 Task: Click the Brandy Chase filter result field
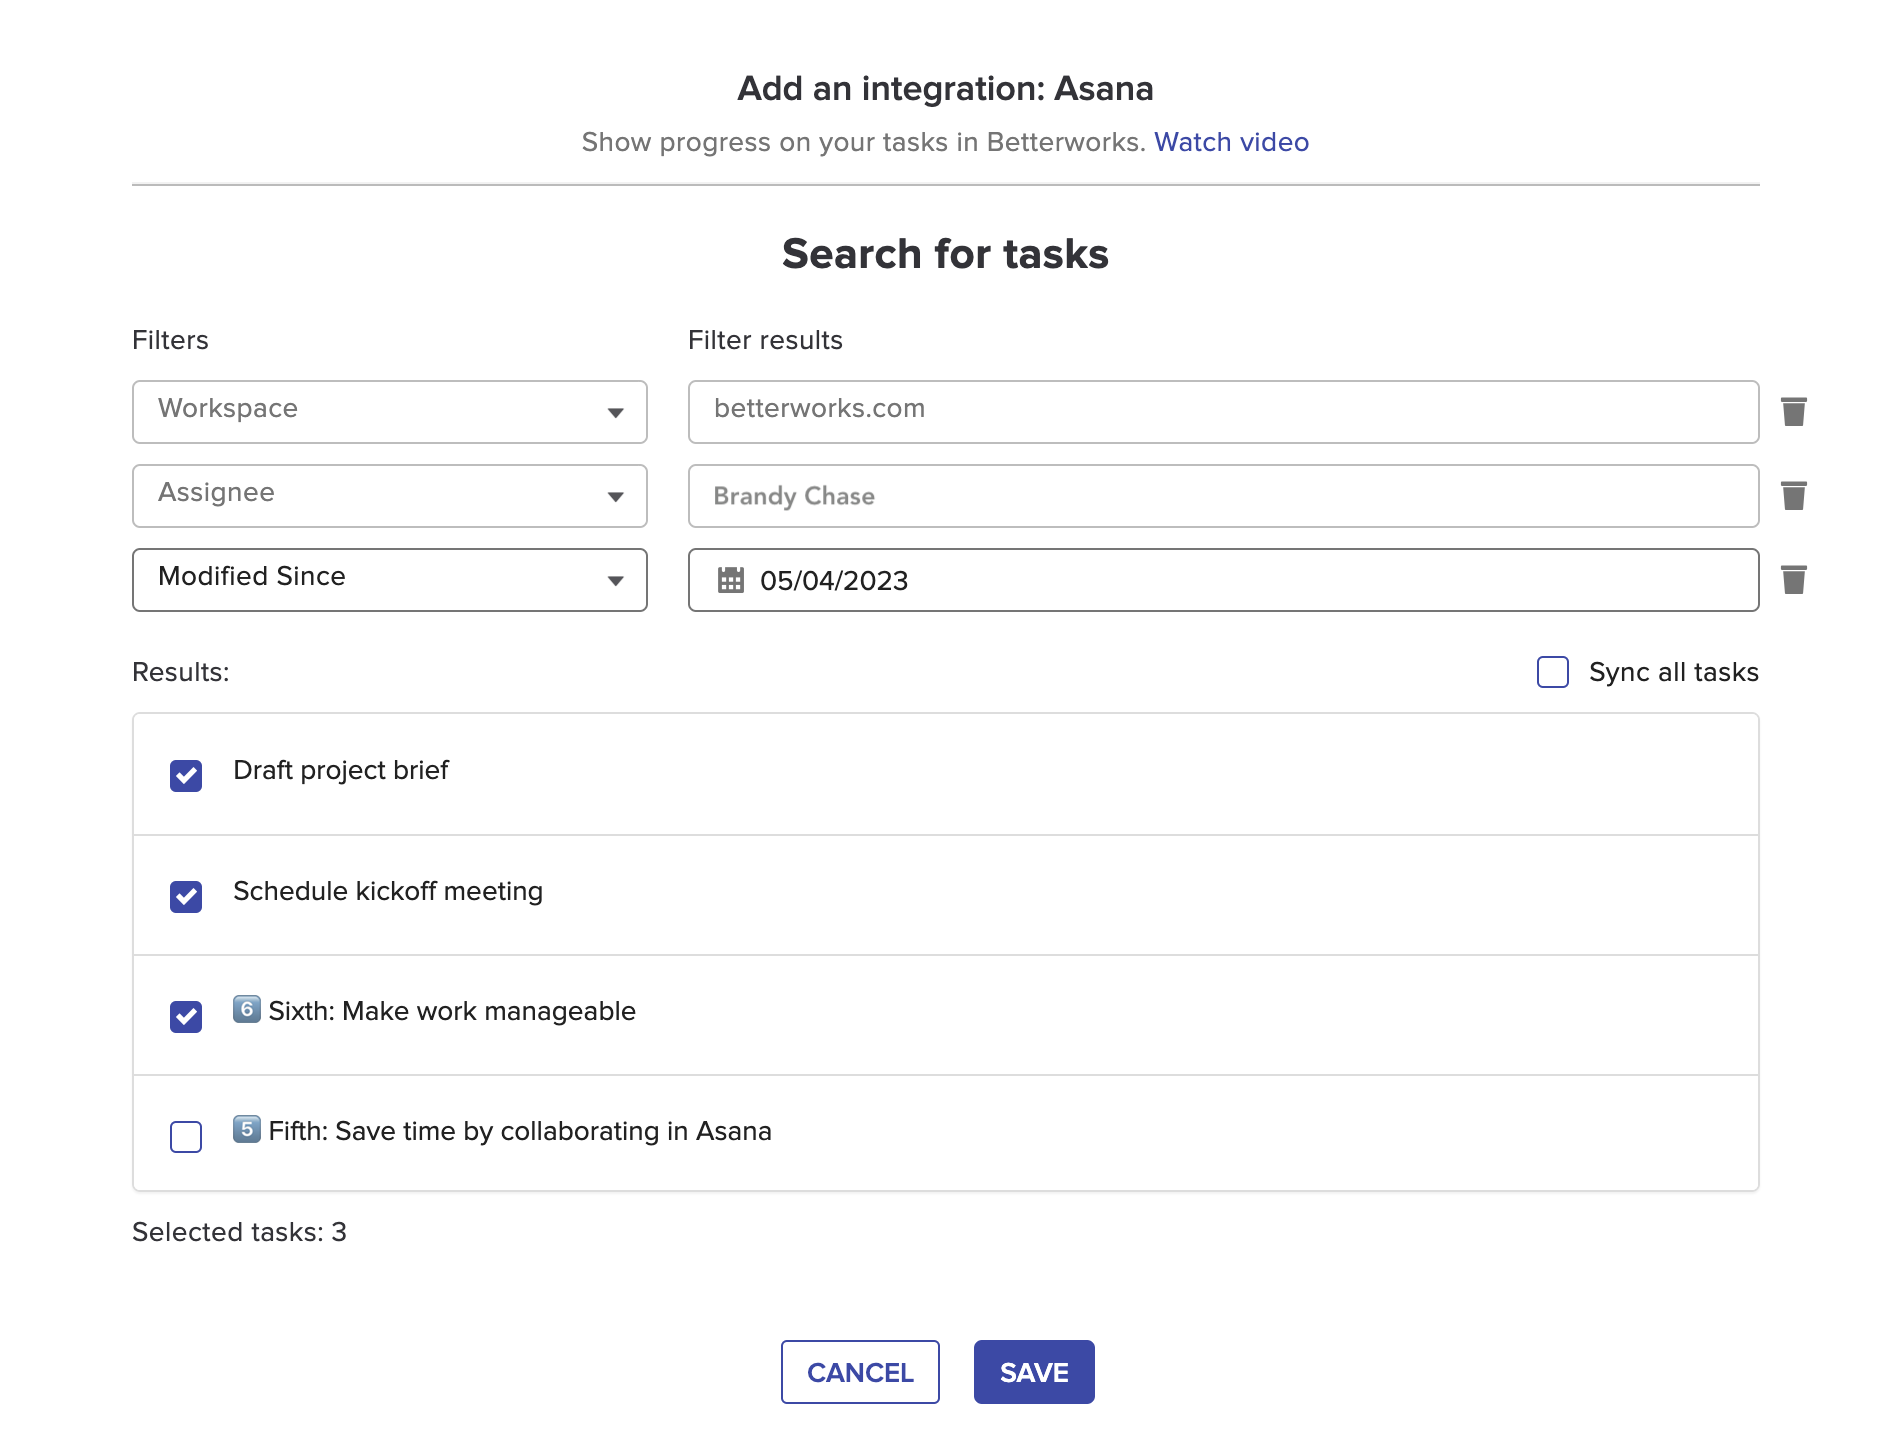tap(1223, 496)
